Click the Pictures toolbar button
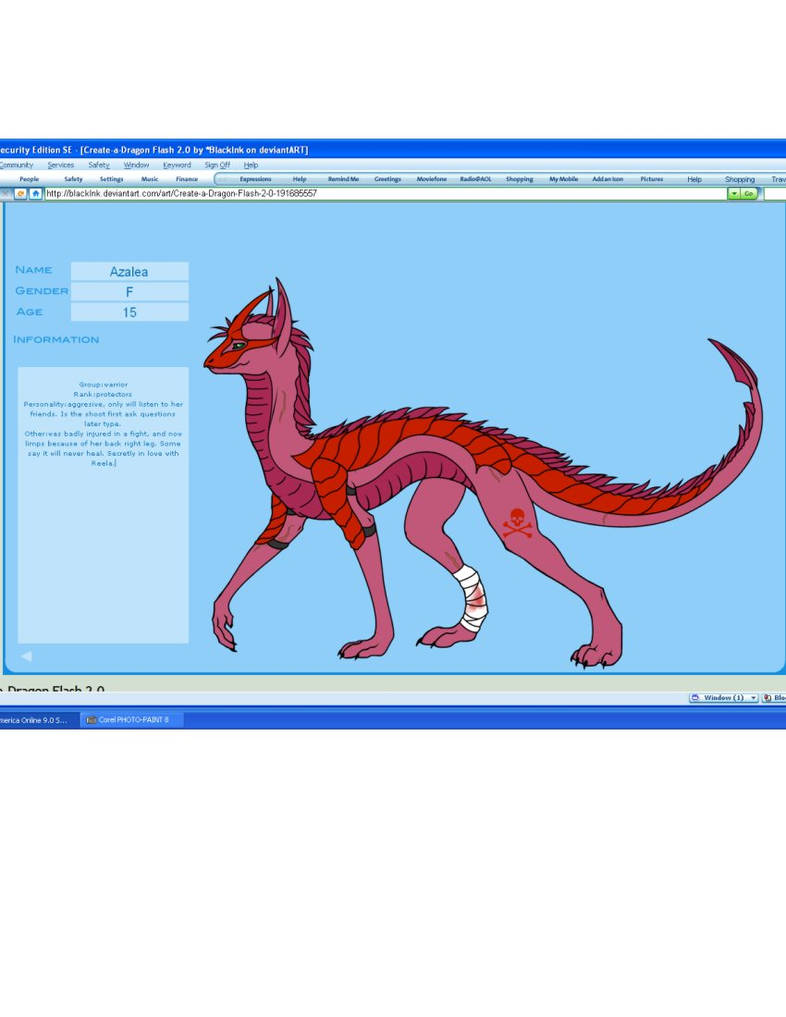 652,179
